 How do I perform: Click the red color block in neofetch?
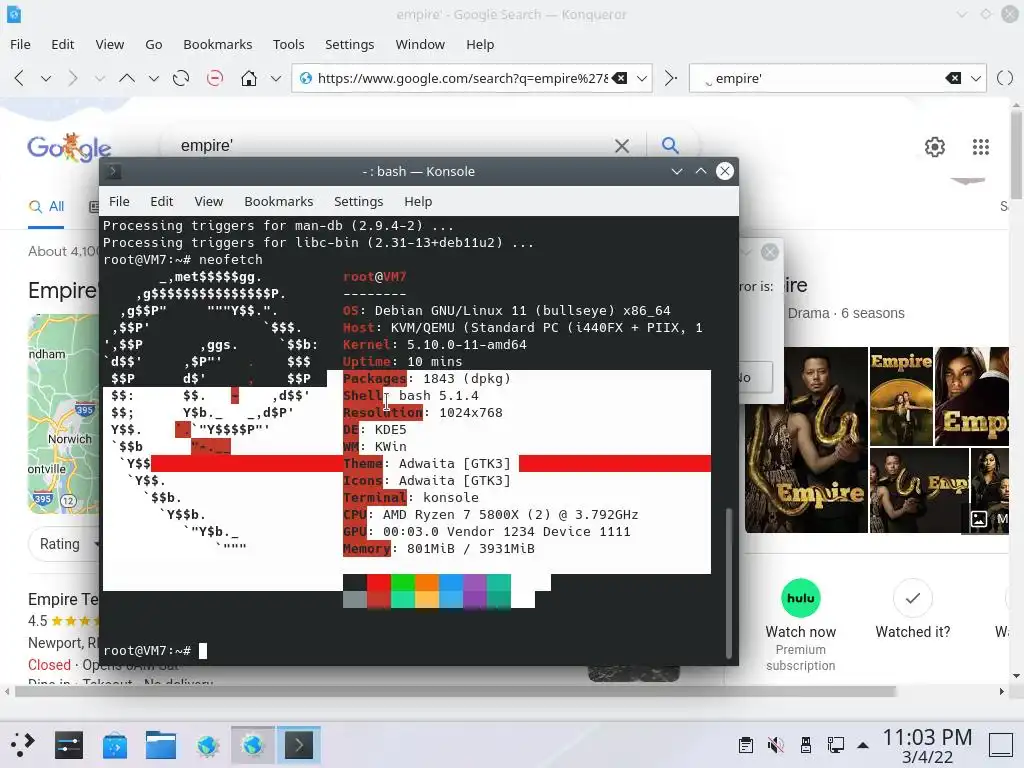379,582
